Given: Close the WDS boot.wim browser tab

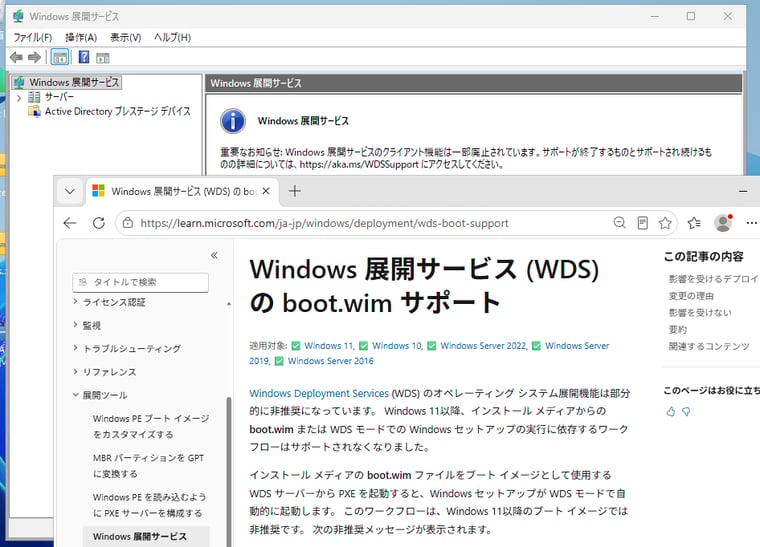Looking at the screenshot, I should tap(266, 191).
